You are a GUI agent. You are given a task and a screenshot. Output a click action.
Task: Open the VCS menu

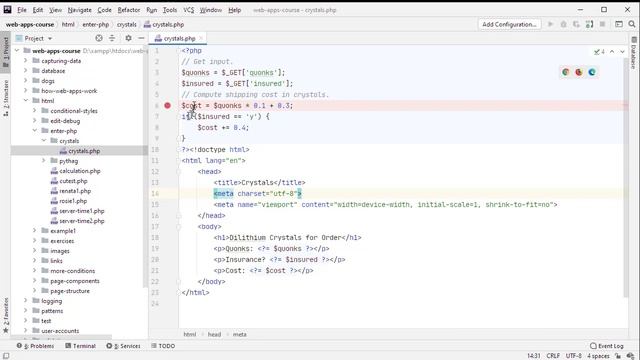click(x=189, y=10)
